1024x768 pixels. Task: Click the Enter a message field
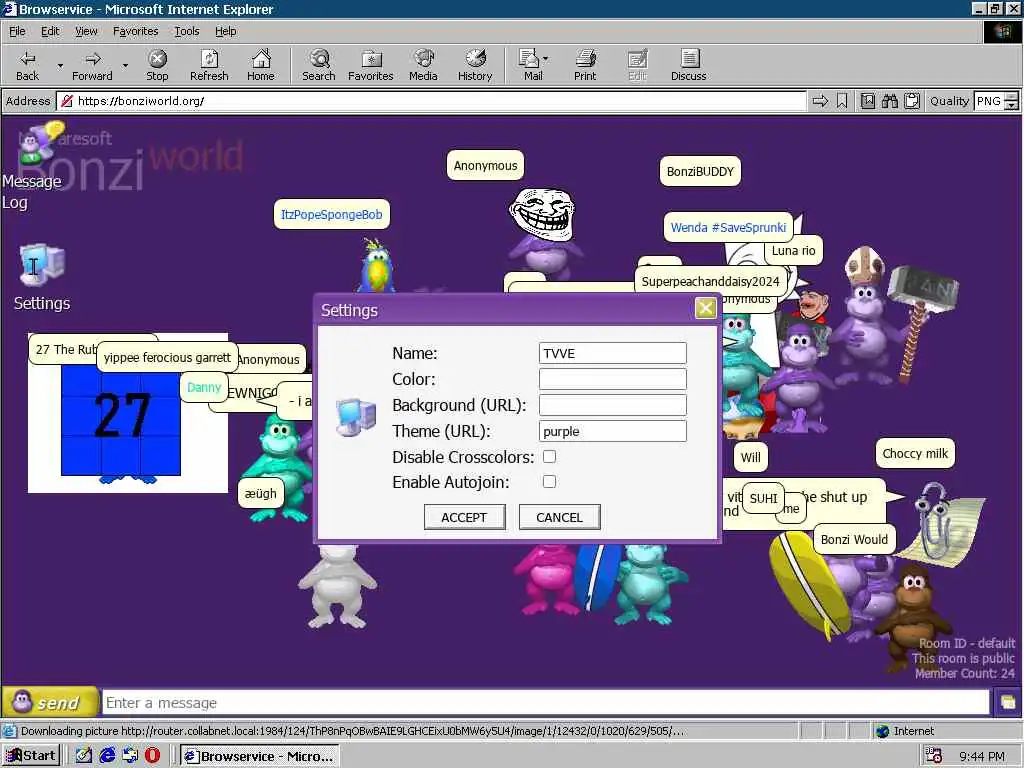(x=546, y=703)
